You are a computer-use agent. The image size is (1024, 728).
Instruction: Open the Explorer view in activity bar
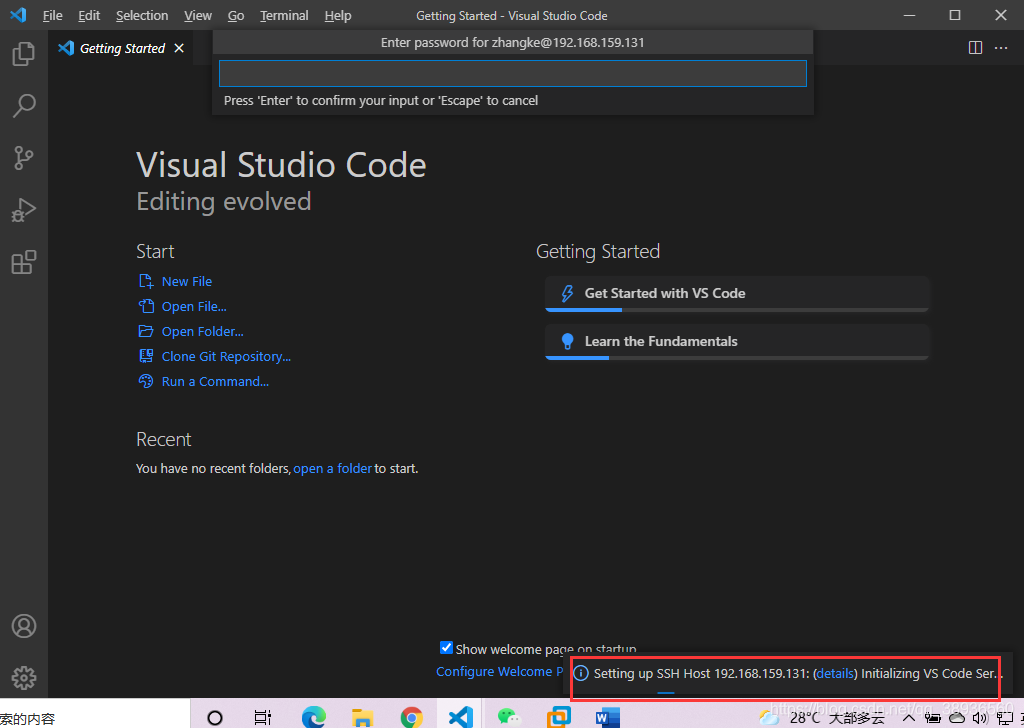click(x=24, y=54)
